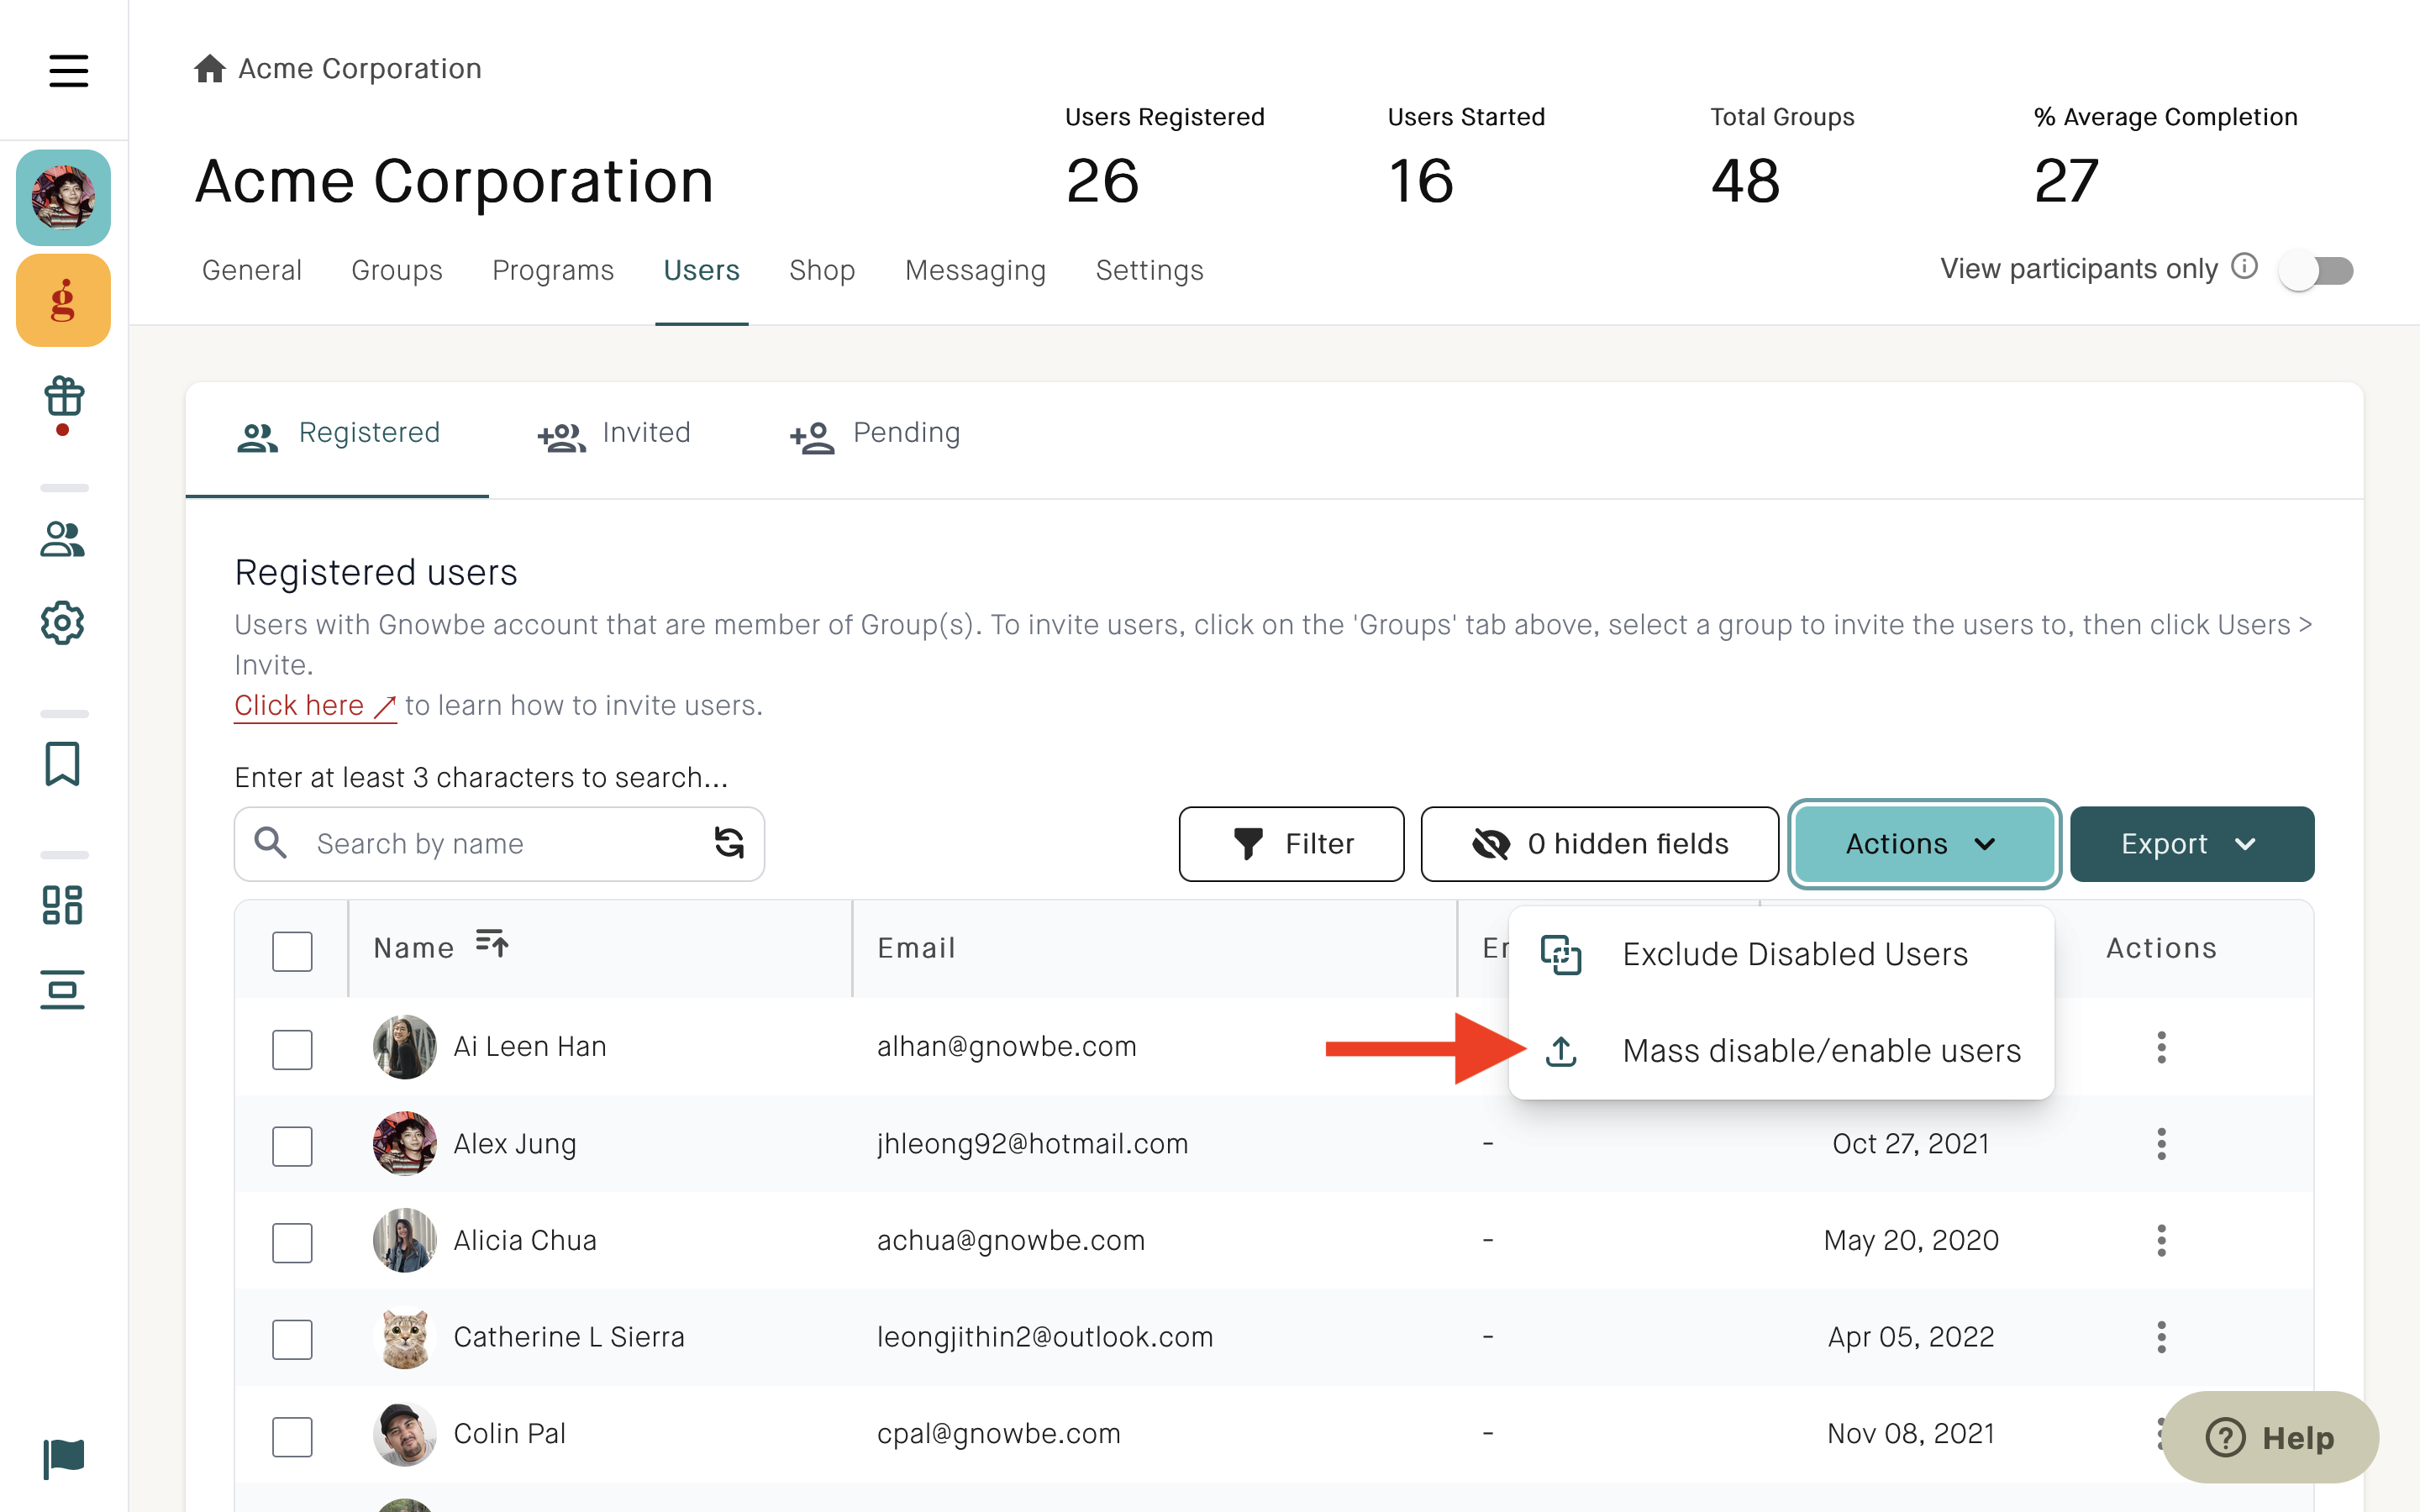The image size is (2420, 1512).
Task: Open the Actions dropdown button
Action: click(x=1923, y=844)
